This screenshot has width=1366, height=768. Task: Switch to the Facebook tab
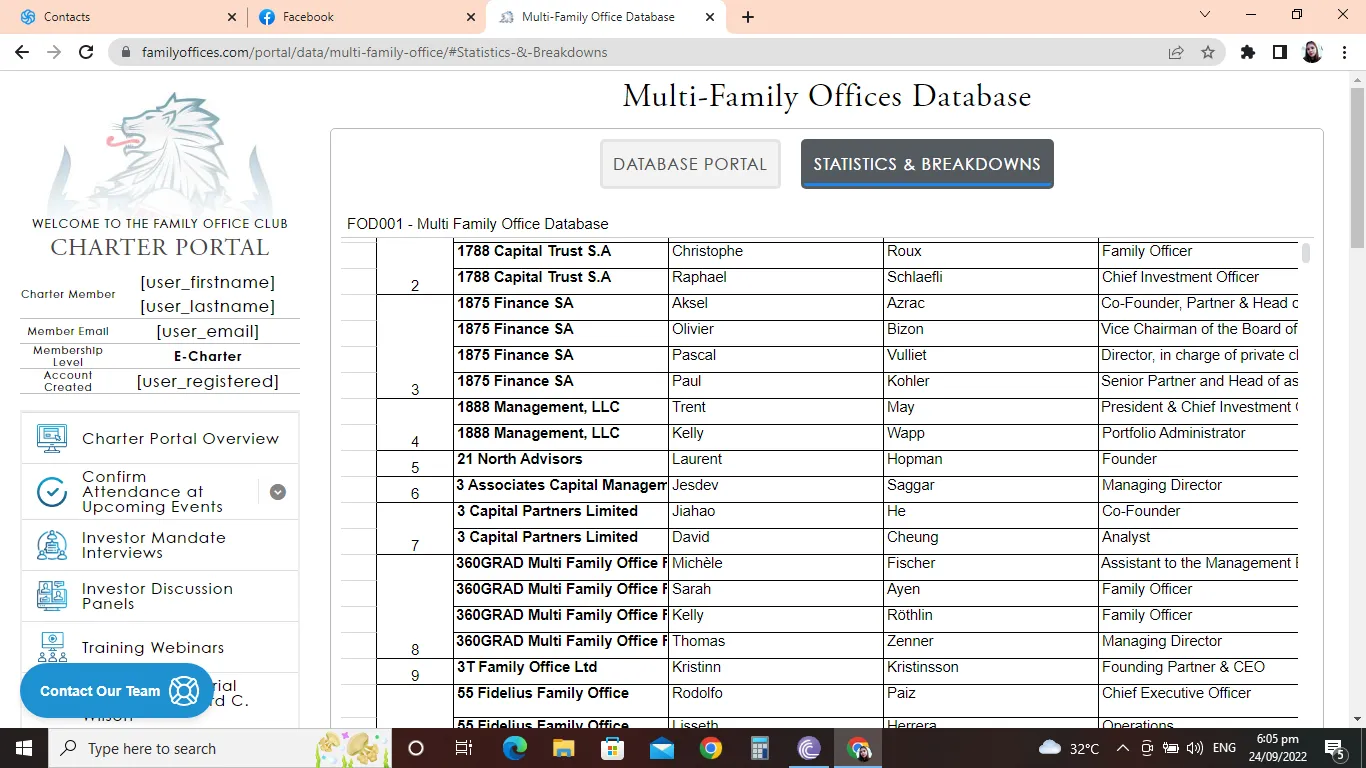tap(366, 17)
